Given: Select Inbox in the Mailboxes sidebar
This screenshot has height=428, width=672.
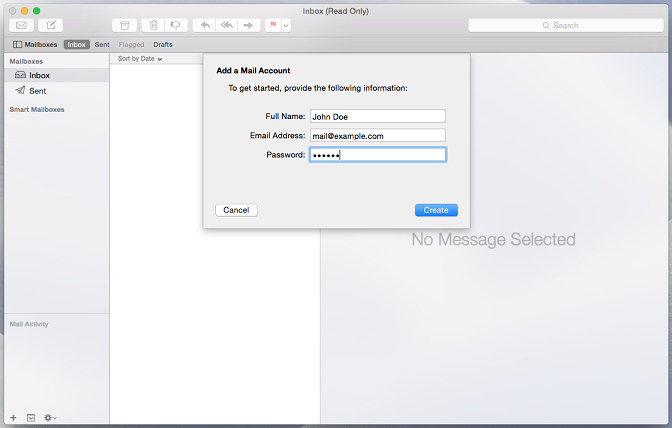Looking at the screenshot, I should pos(40,75).
